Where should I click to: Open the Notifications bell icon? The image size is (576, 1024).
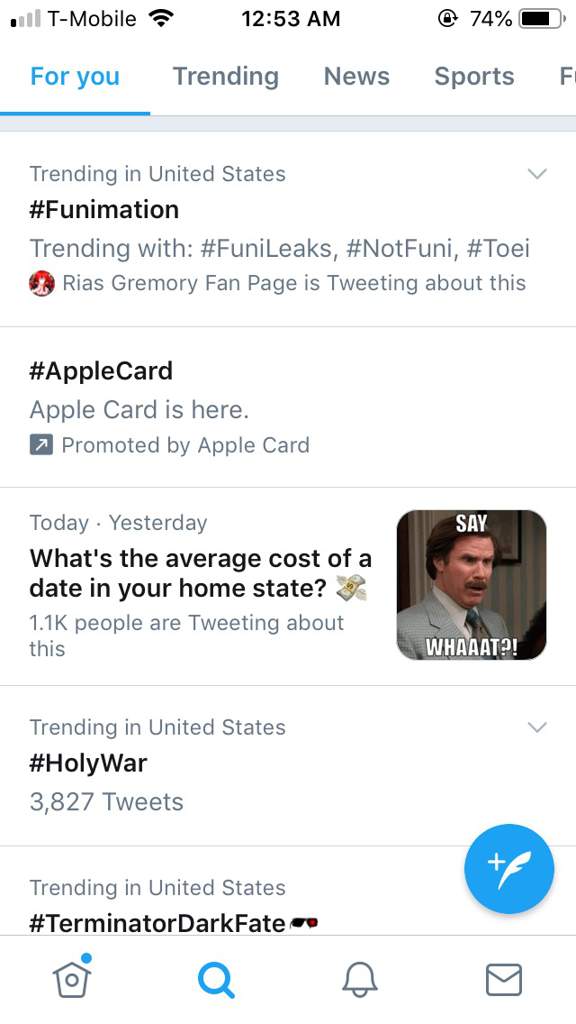pyautogui.click(x=360, y=980)
